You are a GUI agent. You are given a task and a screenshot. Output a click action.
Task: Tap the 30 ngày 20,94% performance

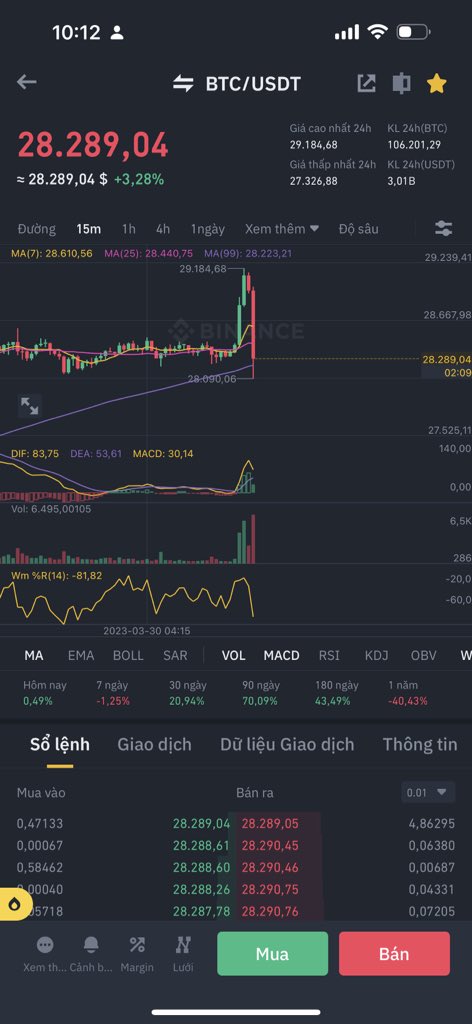pyautogui.click(x=186, y=693)
